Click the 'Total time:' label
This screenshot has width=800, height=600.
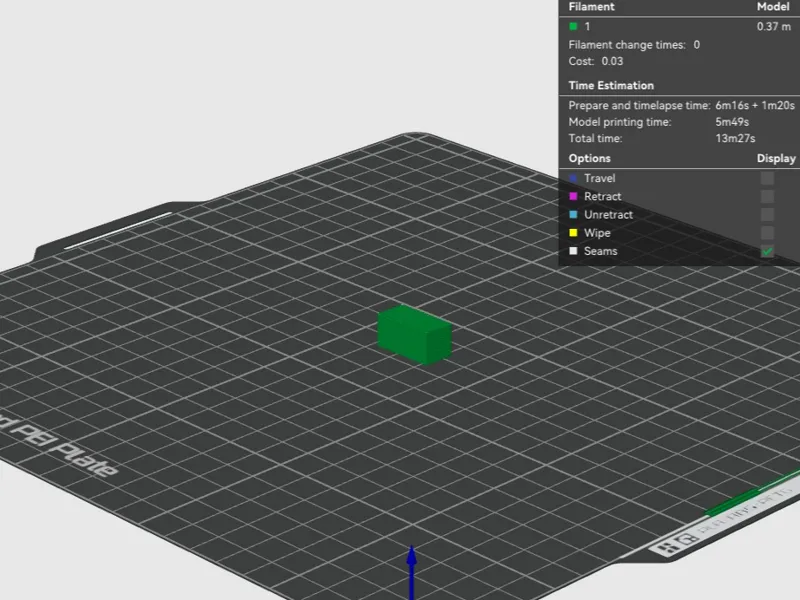(595, 138)
